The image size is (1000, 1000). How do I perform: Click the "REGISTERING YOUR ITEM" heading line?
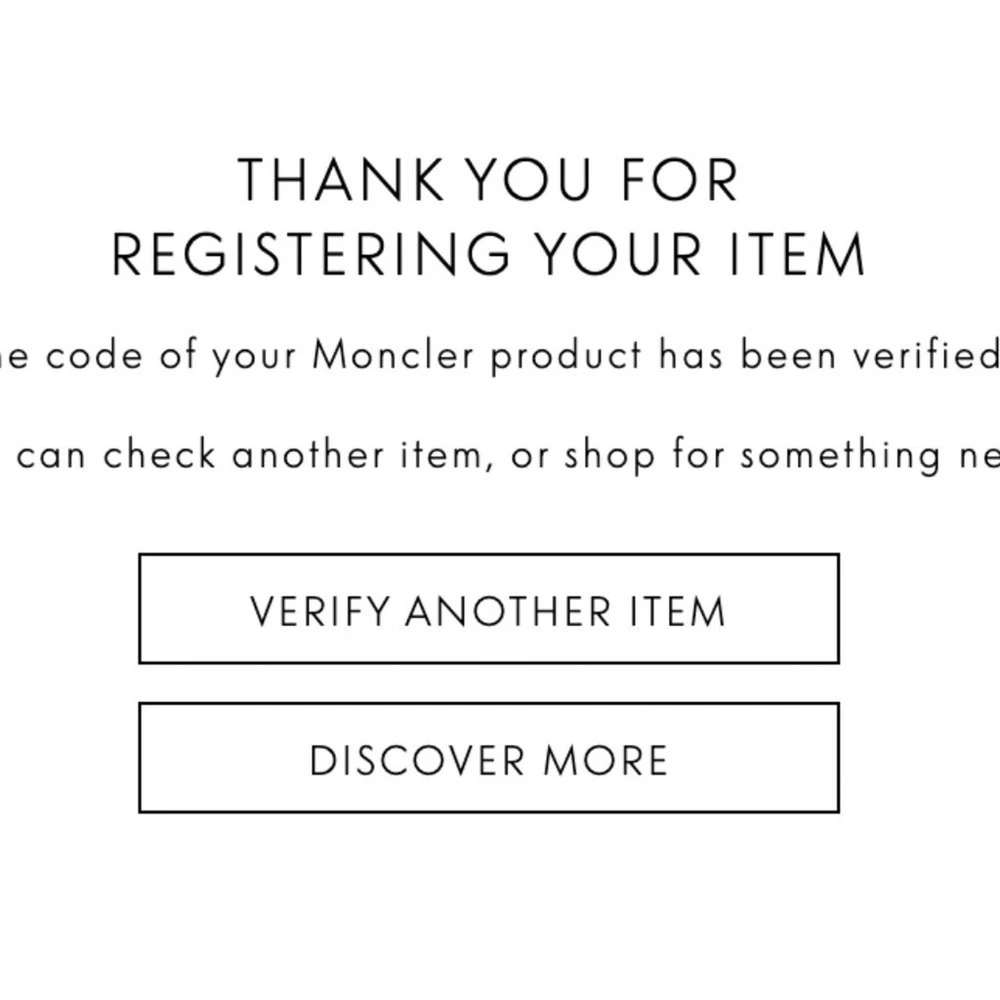click(488, 255)
